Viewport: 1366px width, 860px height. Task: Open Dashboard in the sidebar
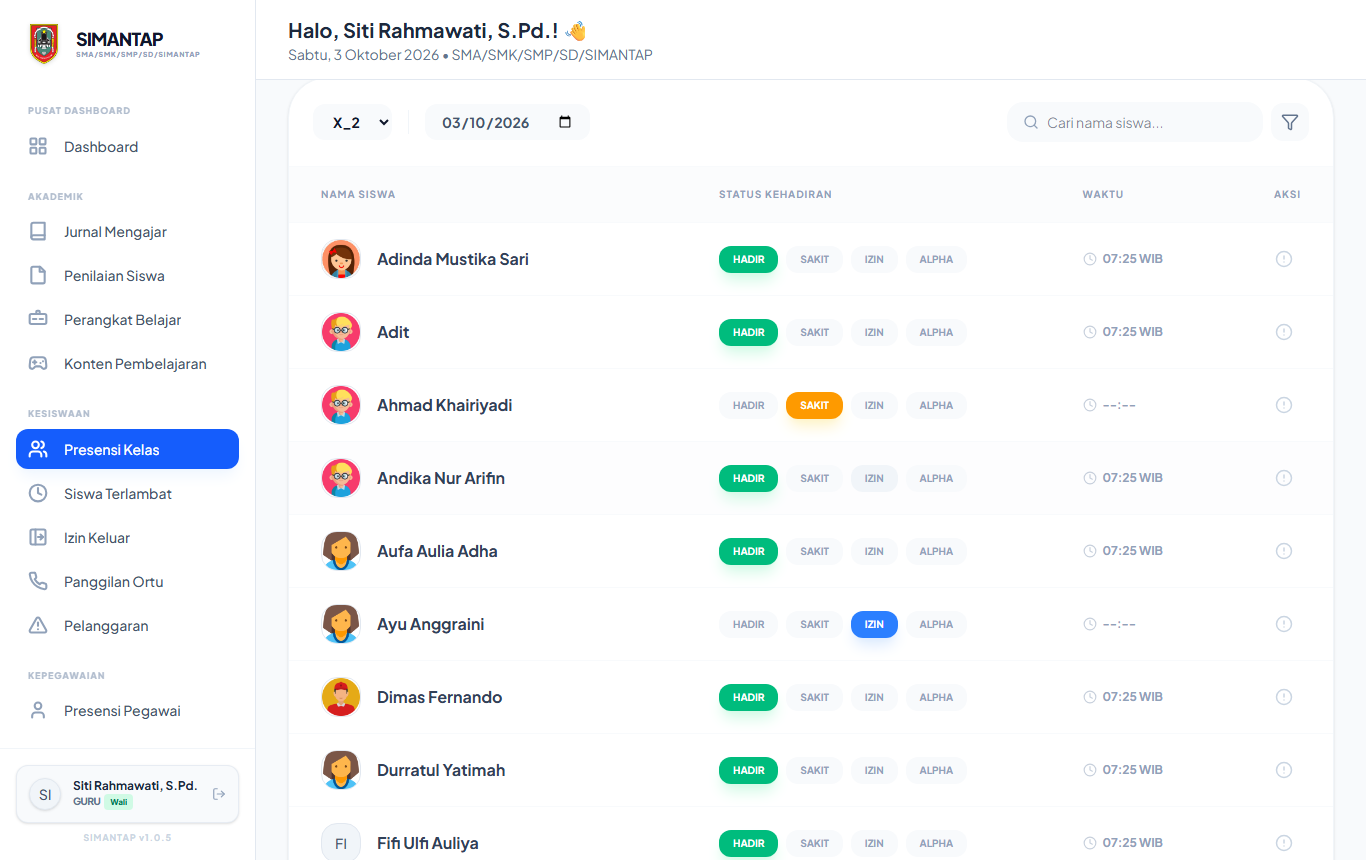coord(127,147)
